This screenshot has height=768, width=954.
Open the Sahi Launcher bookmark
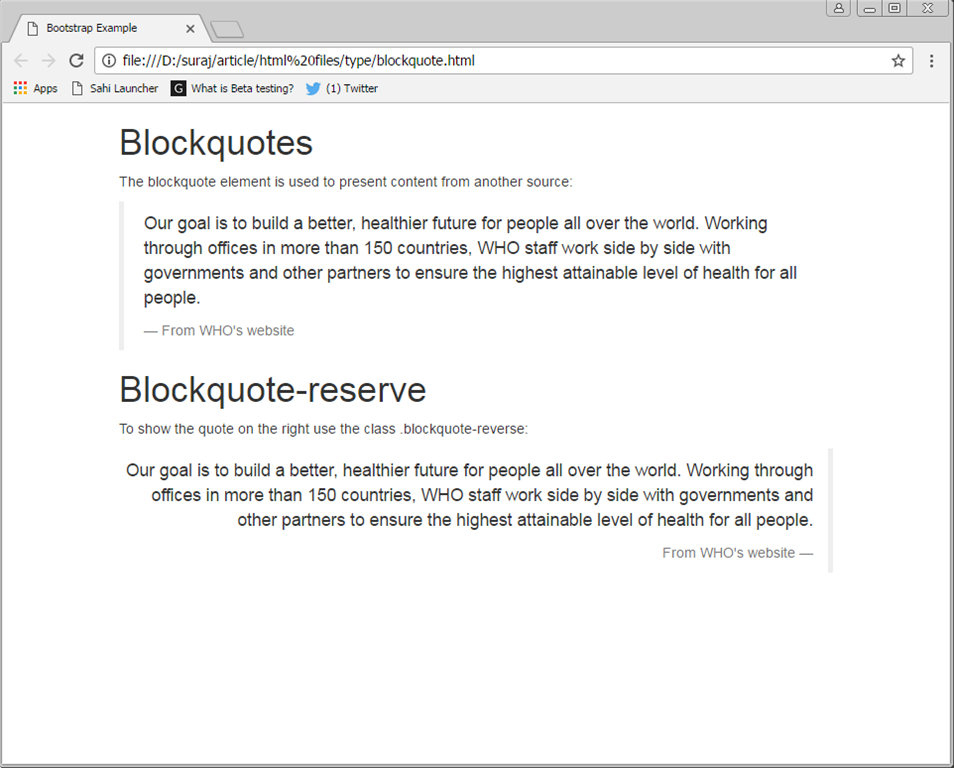pyautogui.click(x=115, y=89)
